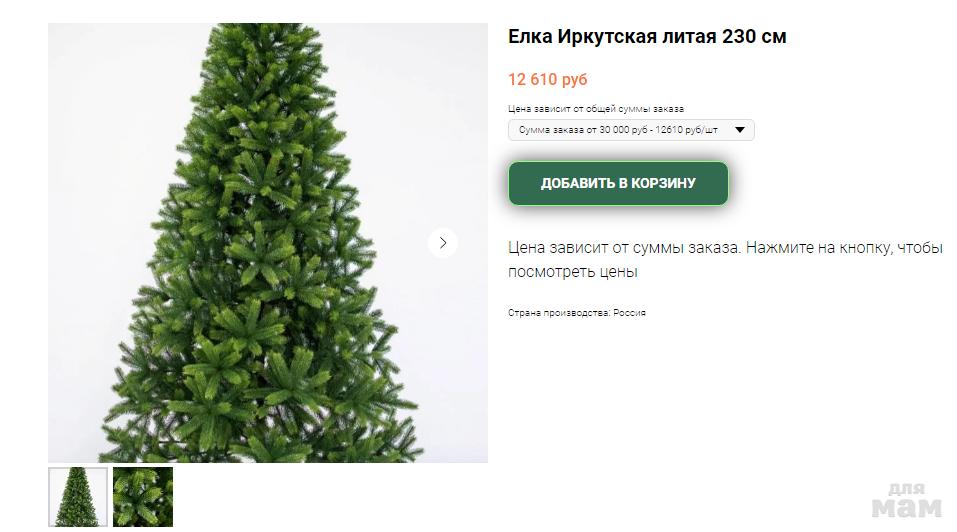Open the large tree photo
The width and height of the screenshot is (957, 532).
(x=268, y=243)
